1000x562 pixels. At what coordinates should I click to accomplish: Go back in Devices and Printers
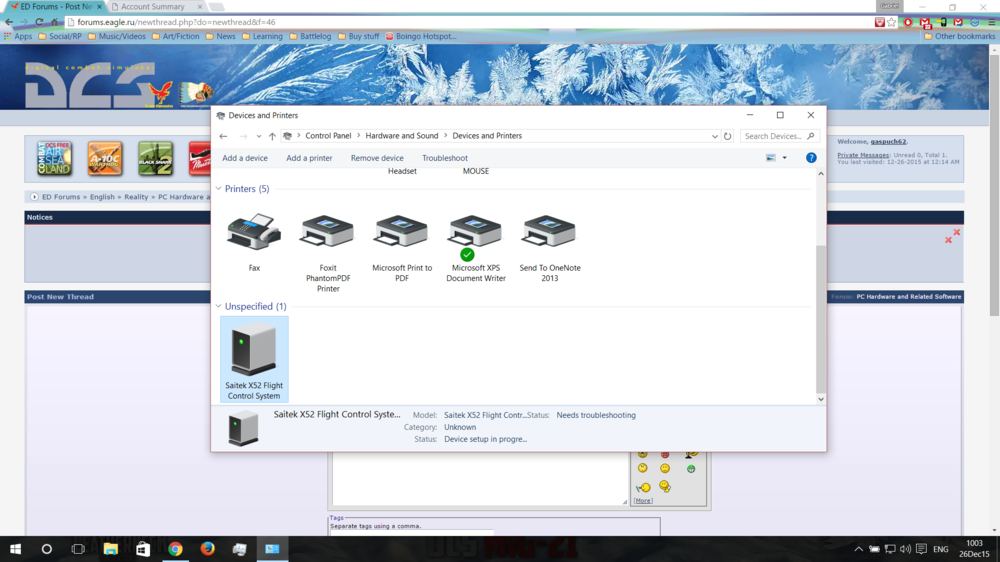point(223,136)
